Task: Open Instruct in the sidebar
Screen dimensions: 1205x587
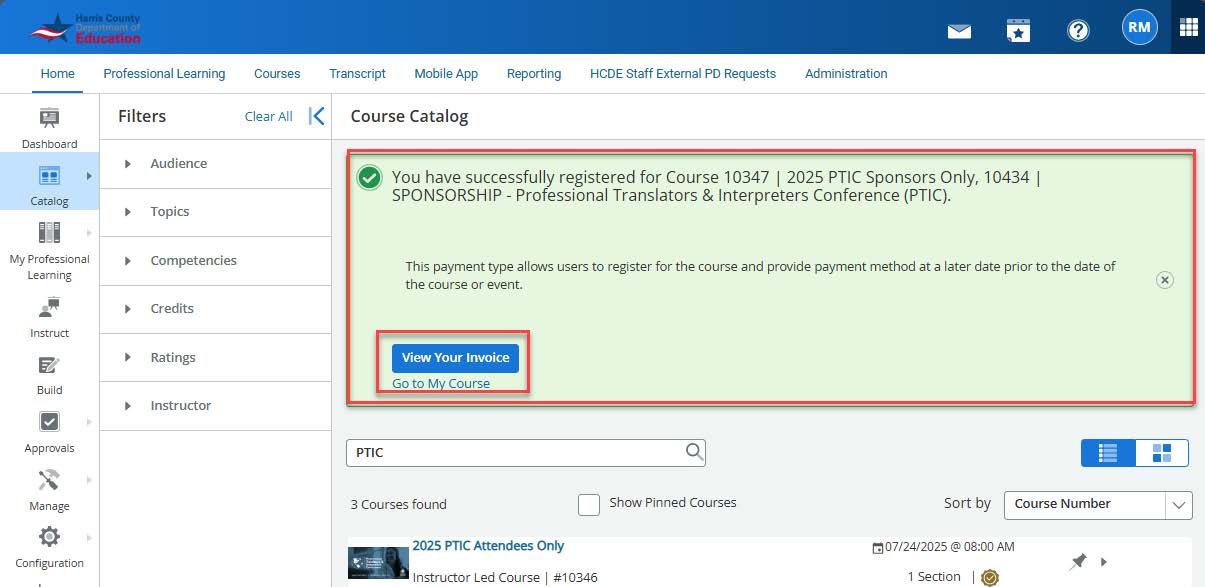Action: [x=49, y=318]
